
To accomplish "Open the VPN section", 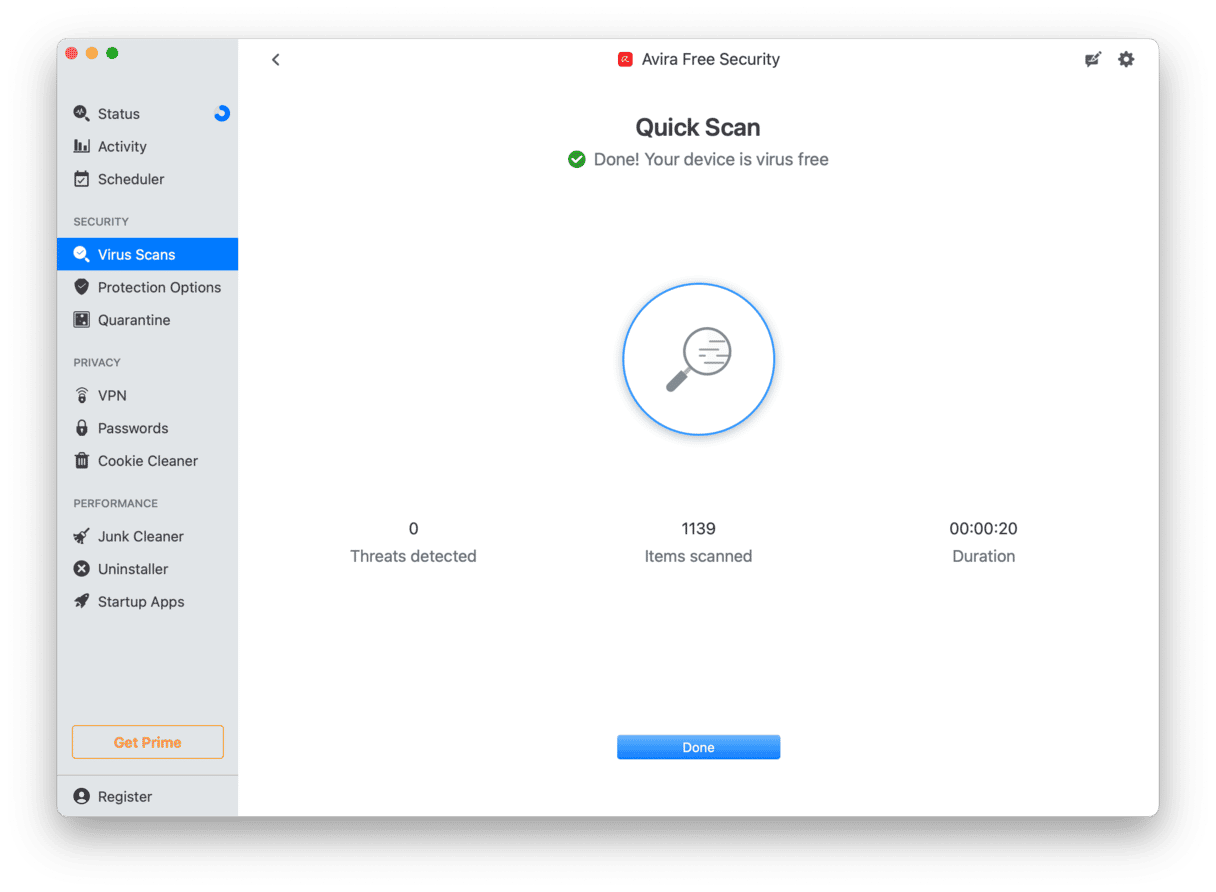I will pyautogui.click(x=147, y=395).
